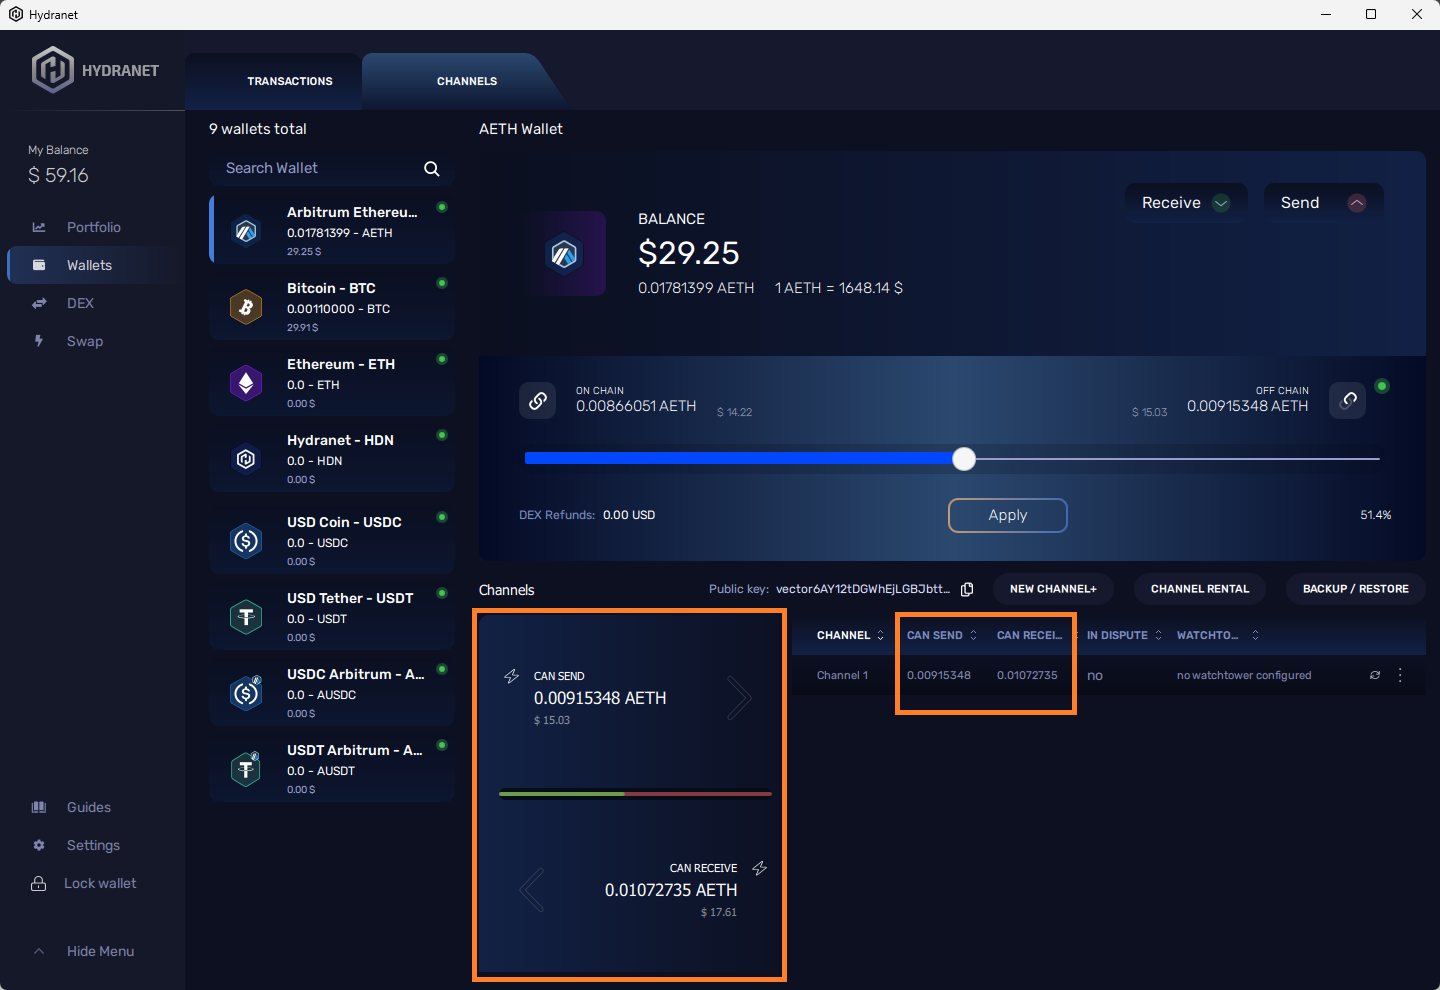This screenshot has height=990, width=1440.
Task: Click the green status dot on the Bitcoin wallet
Action: tap(442, 283)
